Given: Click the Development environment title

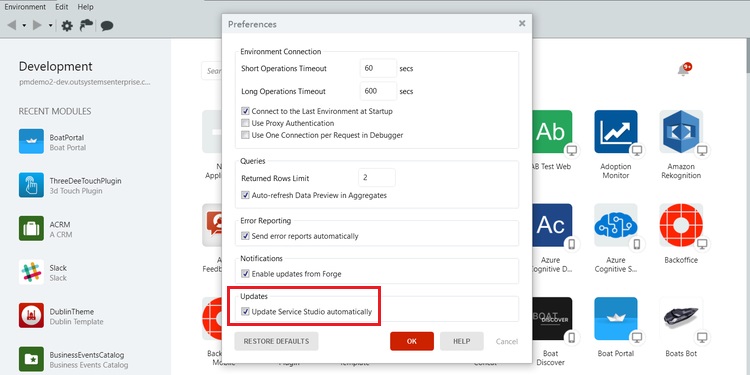Looking at the screenshot, I should tap(56, 66).
